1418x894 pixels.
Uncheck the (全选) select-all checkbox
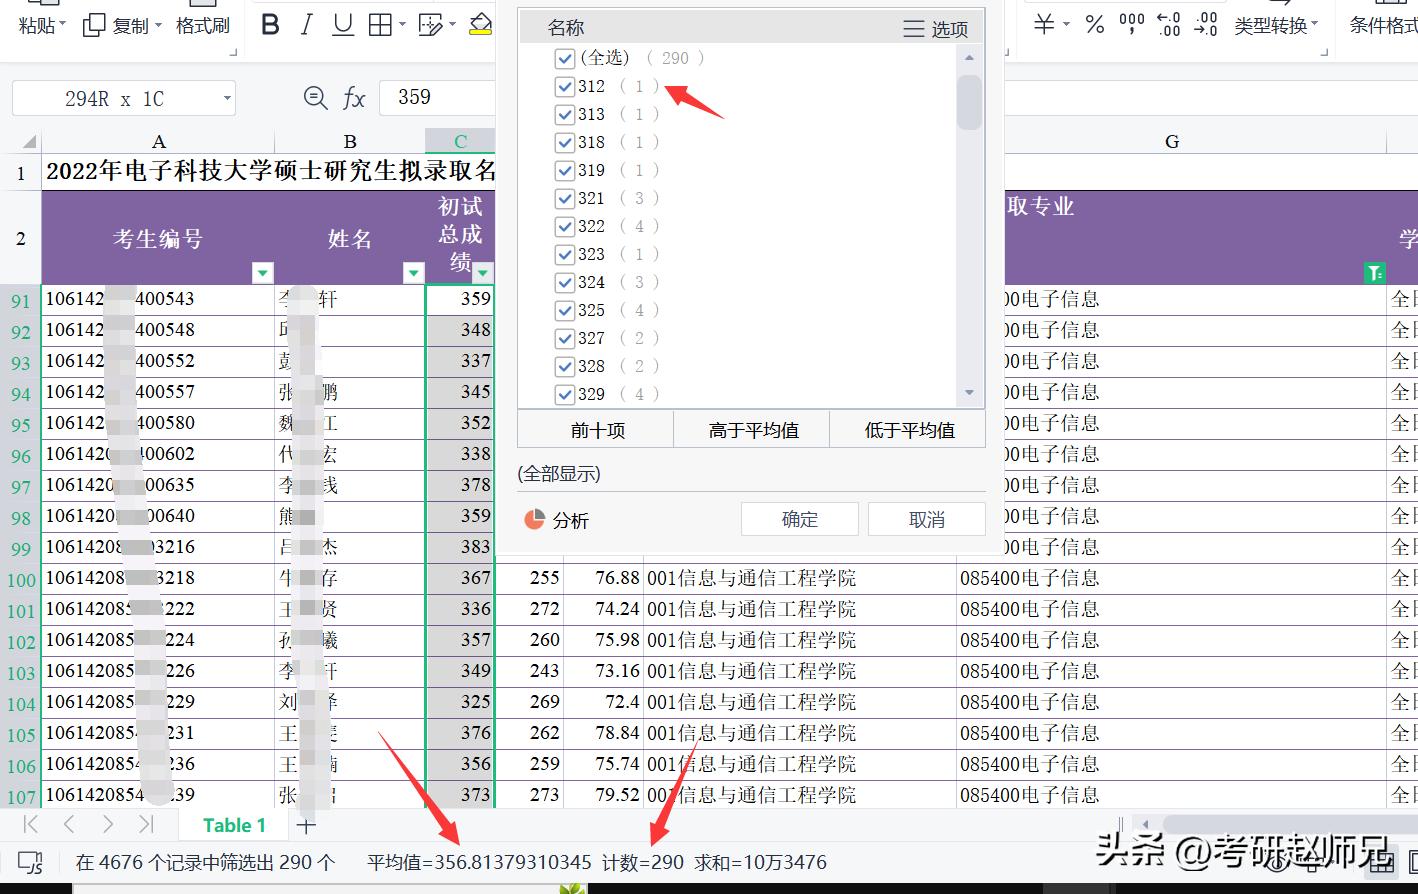point(565,58)
